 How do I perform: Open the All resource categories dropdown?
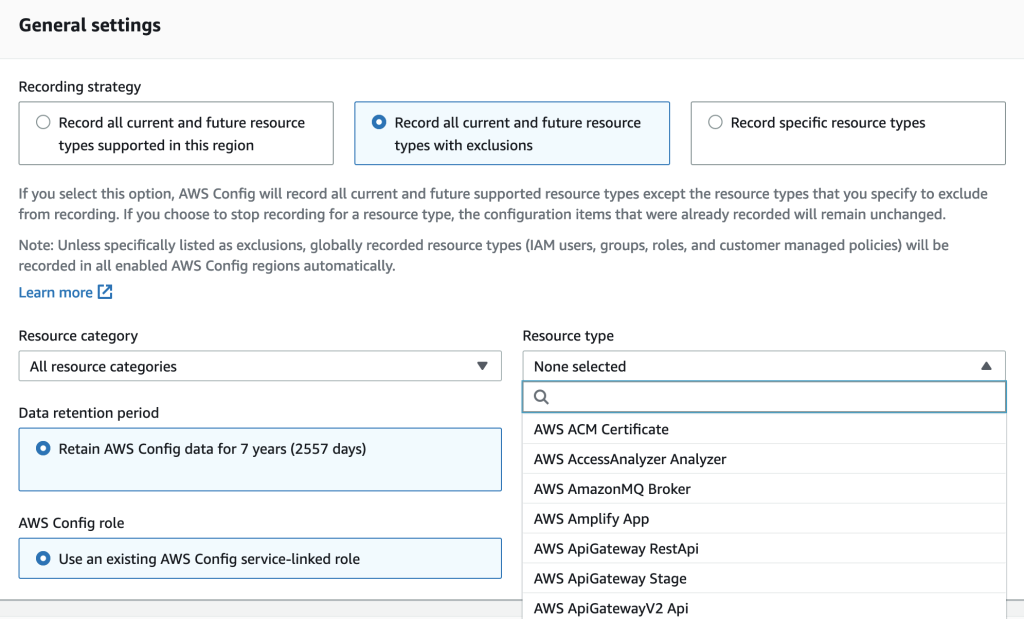pos(260,366)
